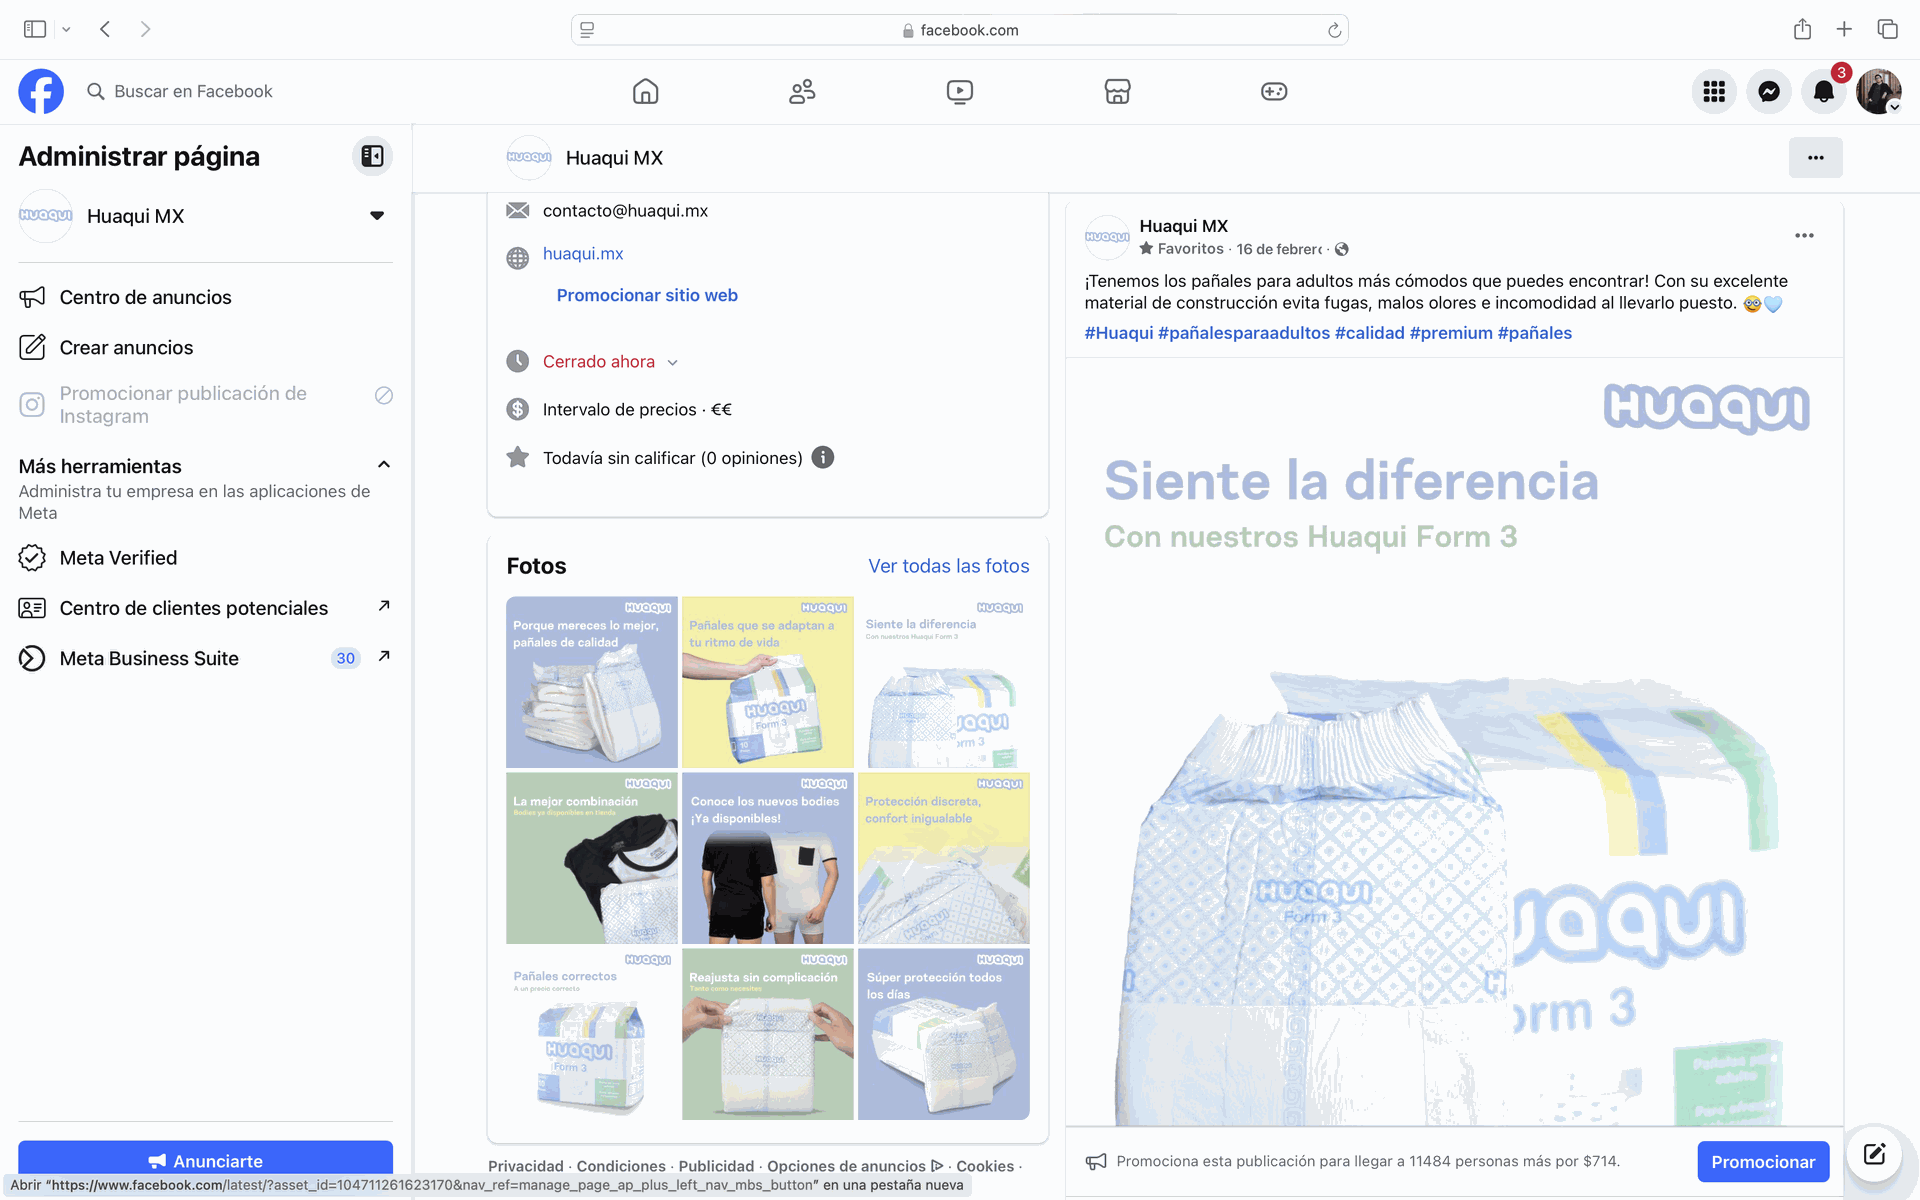The height and width of the screenshot is (1200, 1920).
Task: Open Centro de anuncios in sidebar
Action: pyautogui.click(x=145, y=297)
